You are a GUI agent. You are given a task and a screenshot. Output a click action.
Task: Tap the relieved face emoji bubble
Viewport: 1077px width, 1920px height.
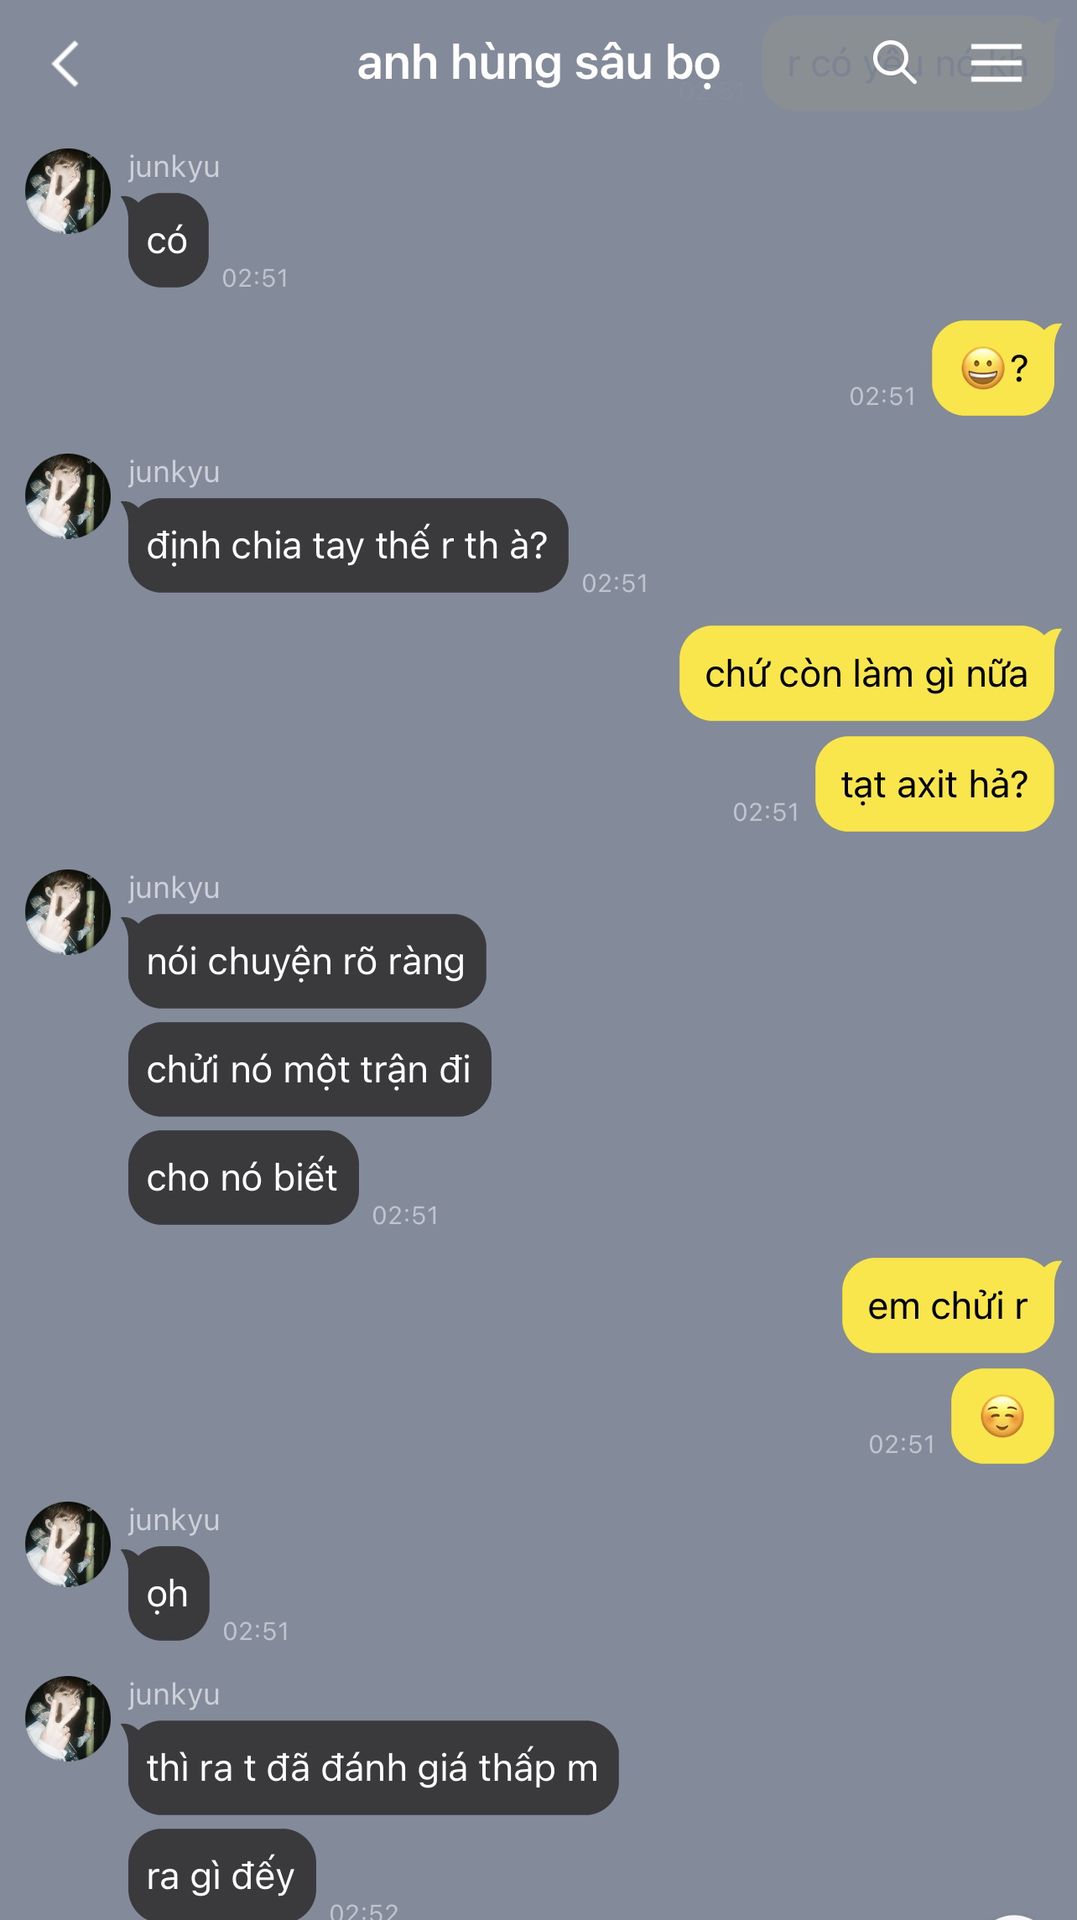[x=1002, y=1416]
